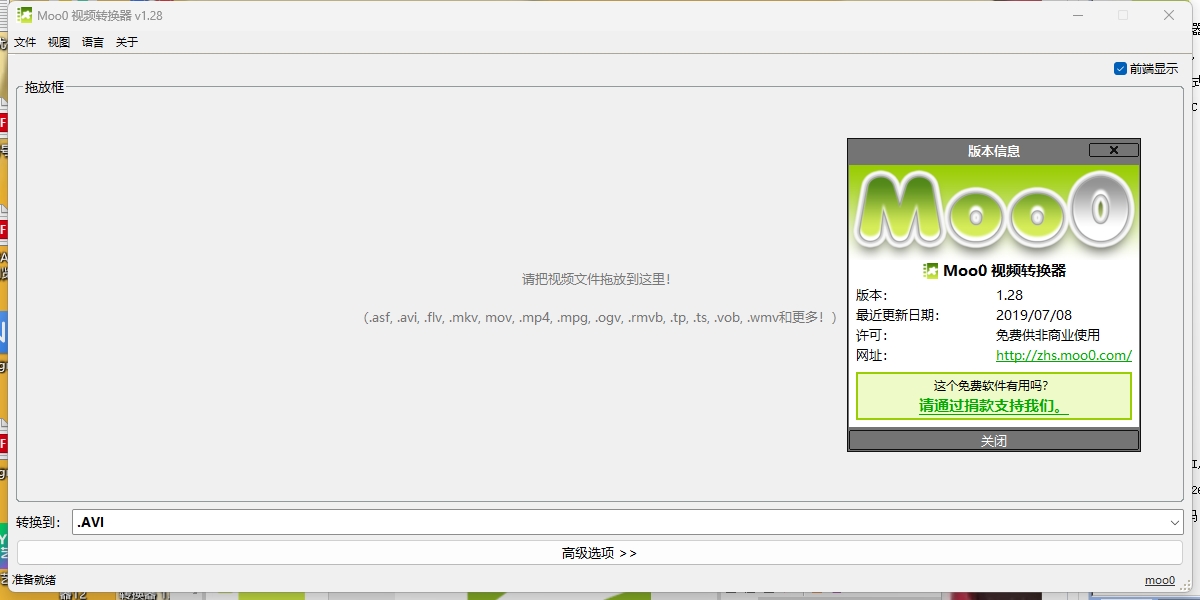Click the 高级选项 >> button

599,553
